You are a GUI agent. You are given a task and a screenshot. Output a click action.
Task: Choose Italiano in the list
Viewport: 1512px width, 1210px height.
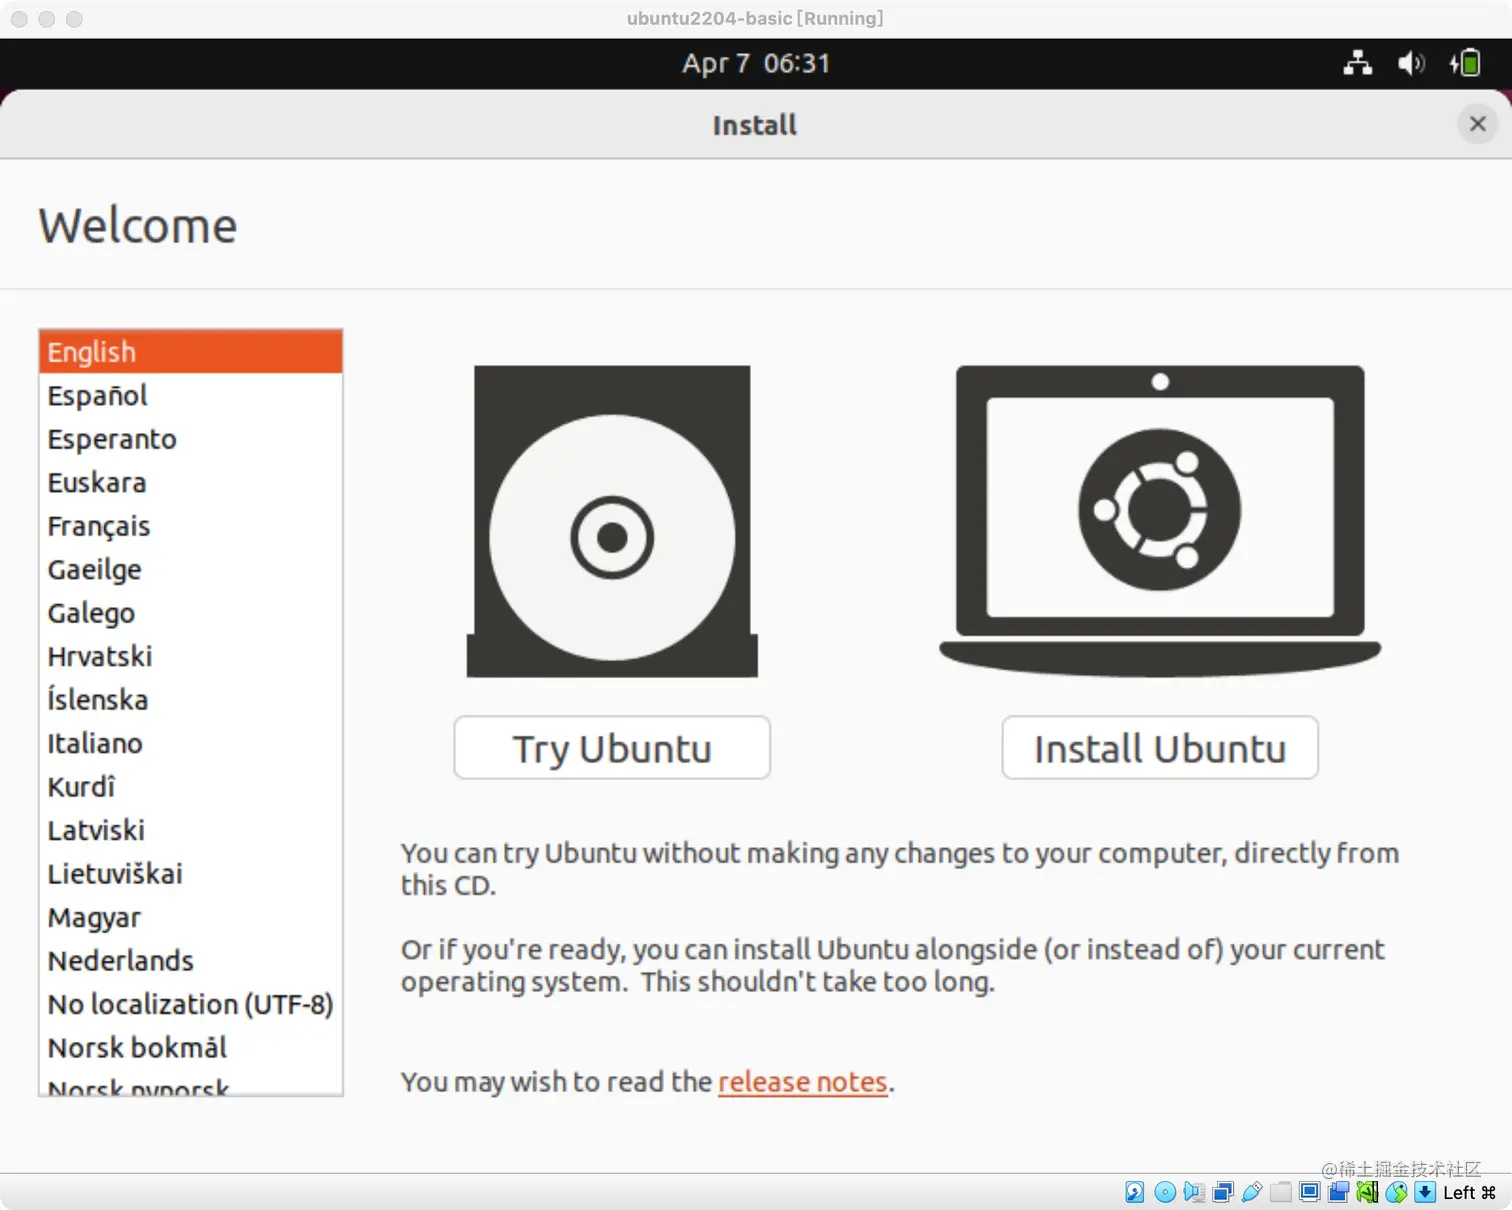[x=191, y=743]
